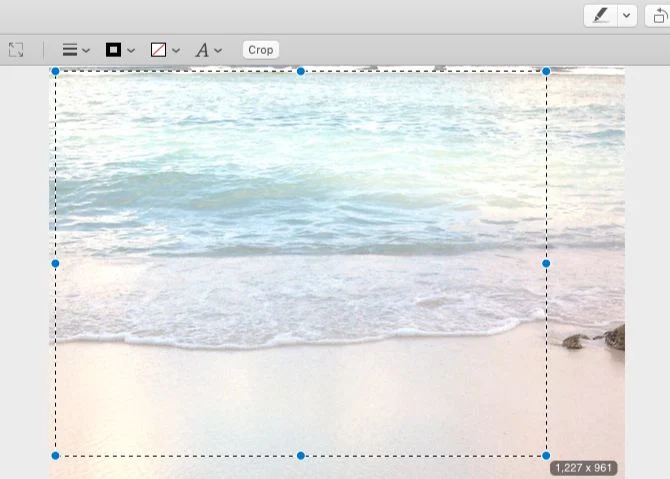The height and width of the screenshot is (479, 670).
Task: Click the top-center selection handle
Action: tap(301, 71)
